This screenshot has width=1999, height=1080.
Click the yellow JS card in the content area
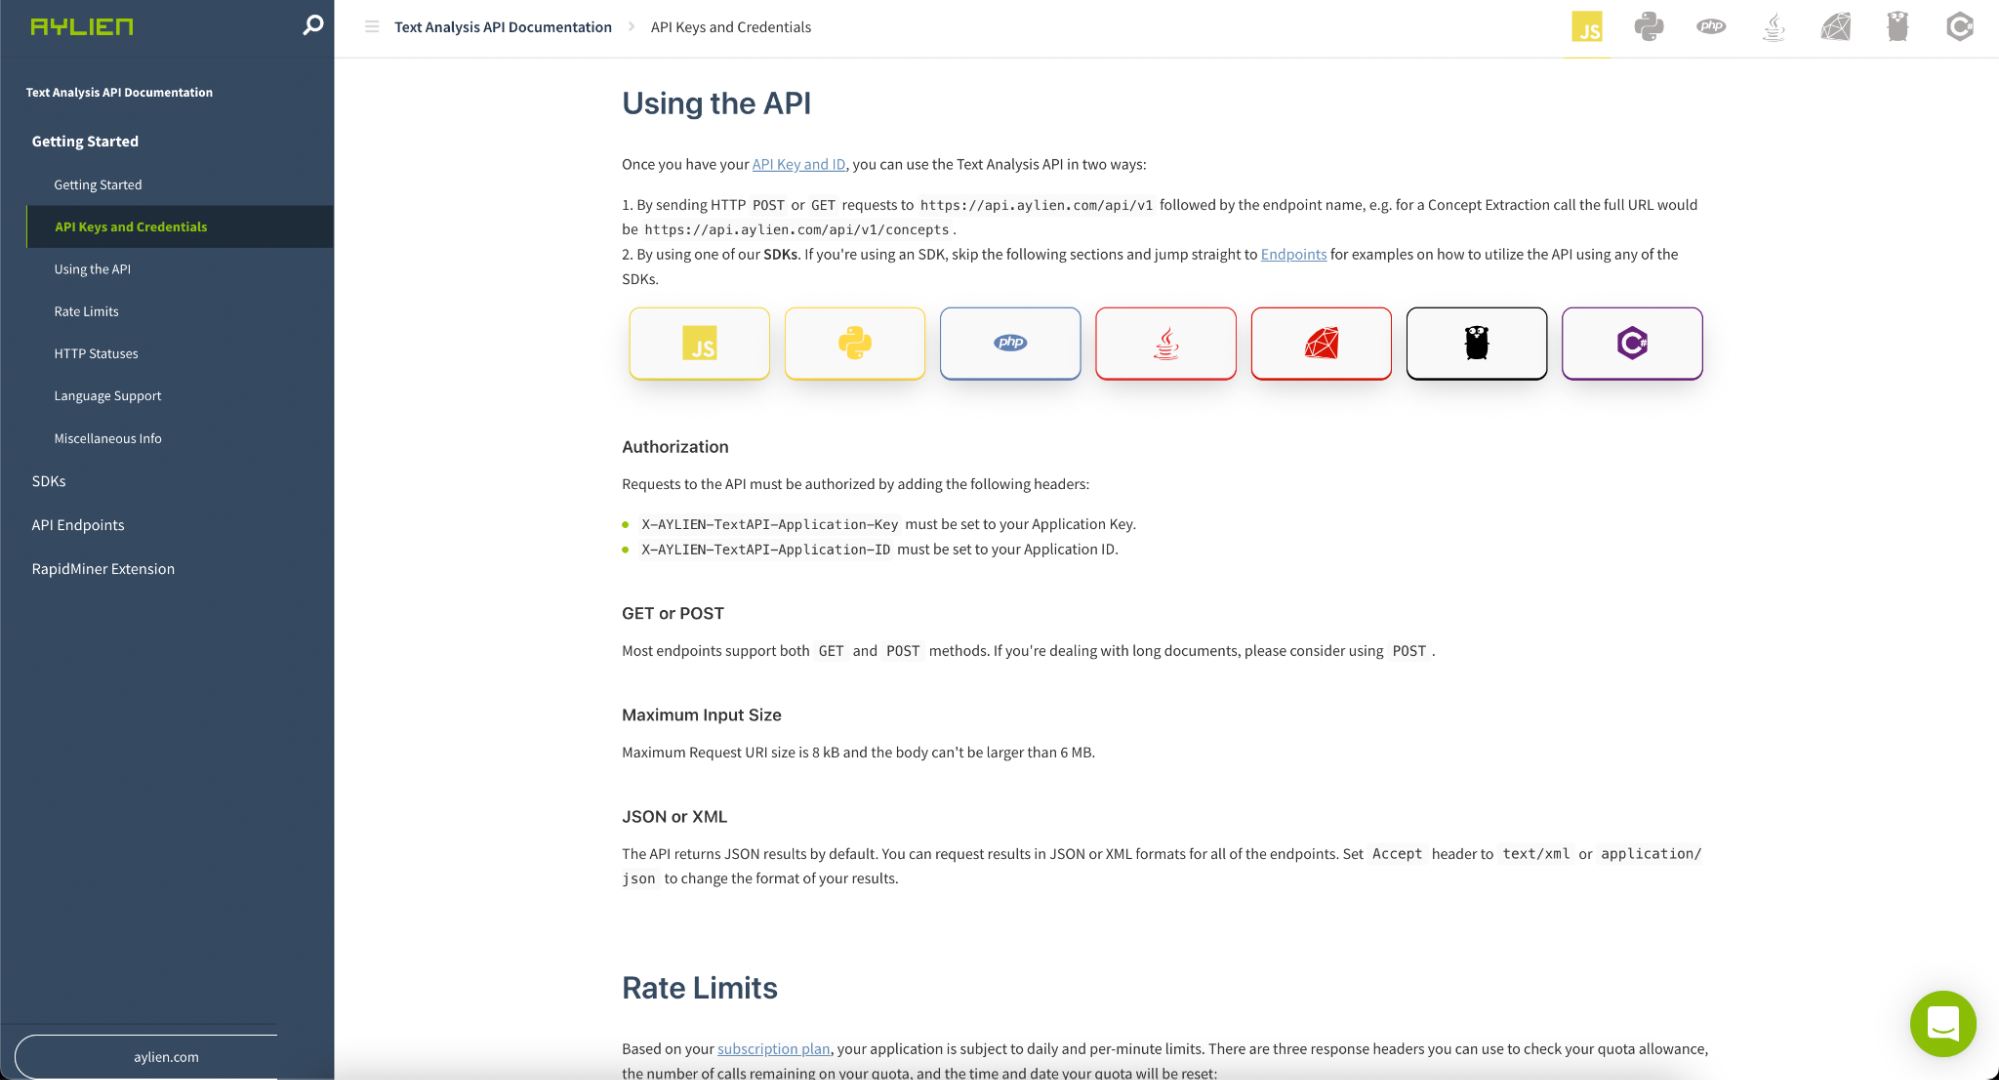pyautogui.click(x=699, y=343)
